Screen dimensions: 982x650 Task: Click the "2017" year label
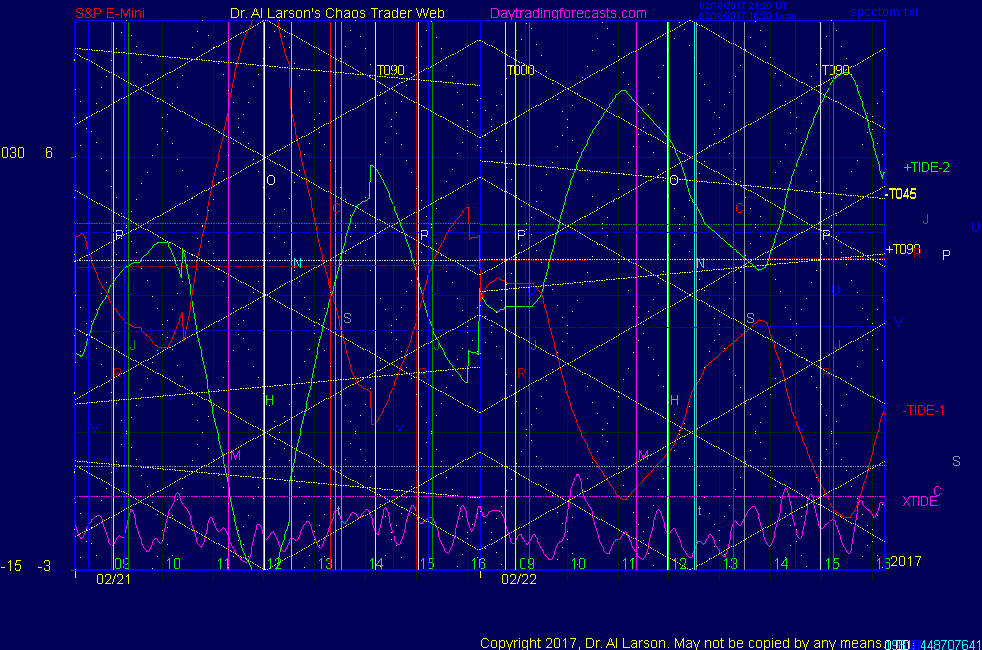906,561
